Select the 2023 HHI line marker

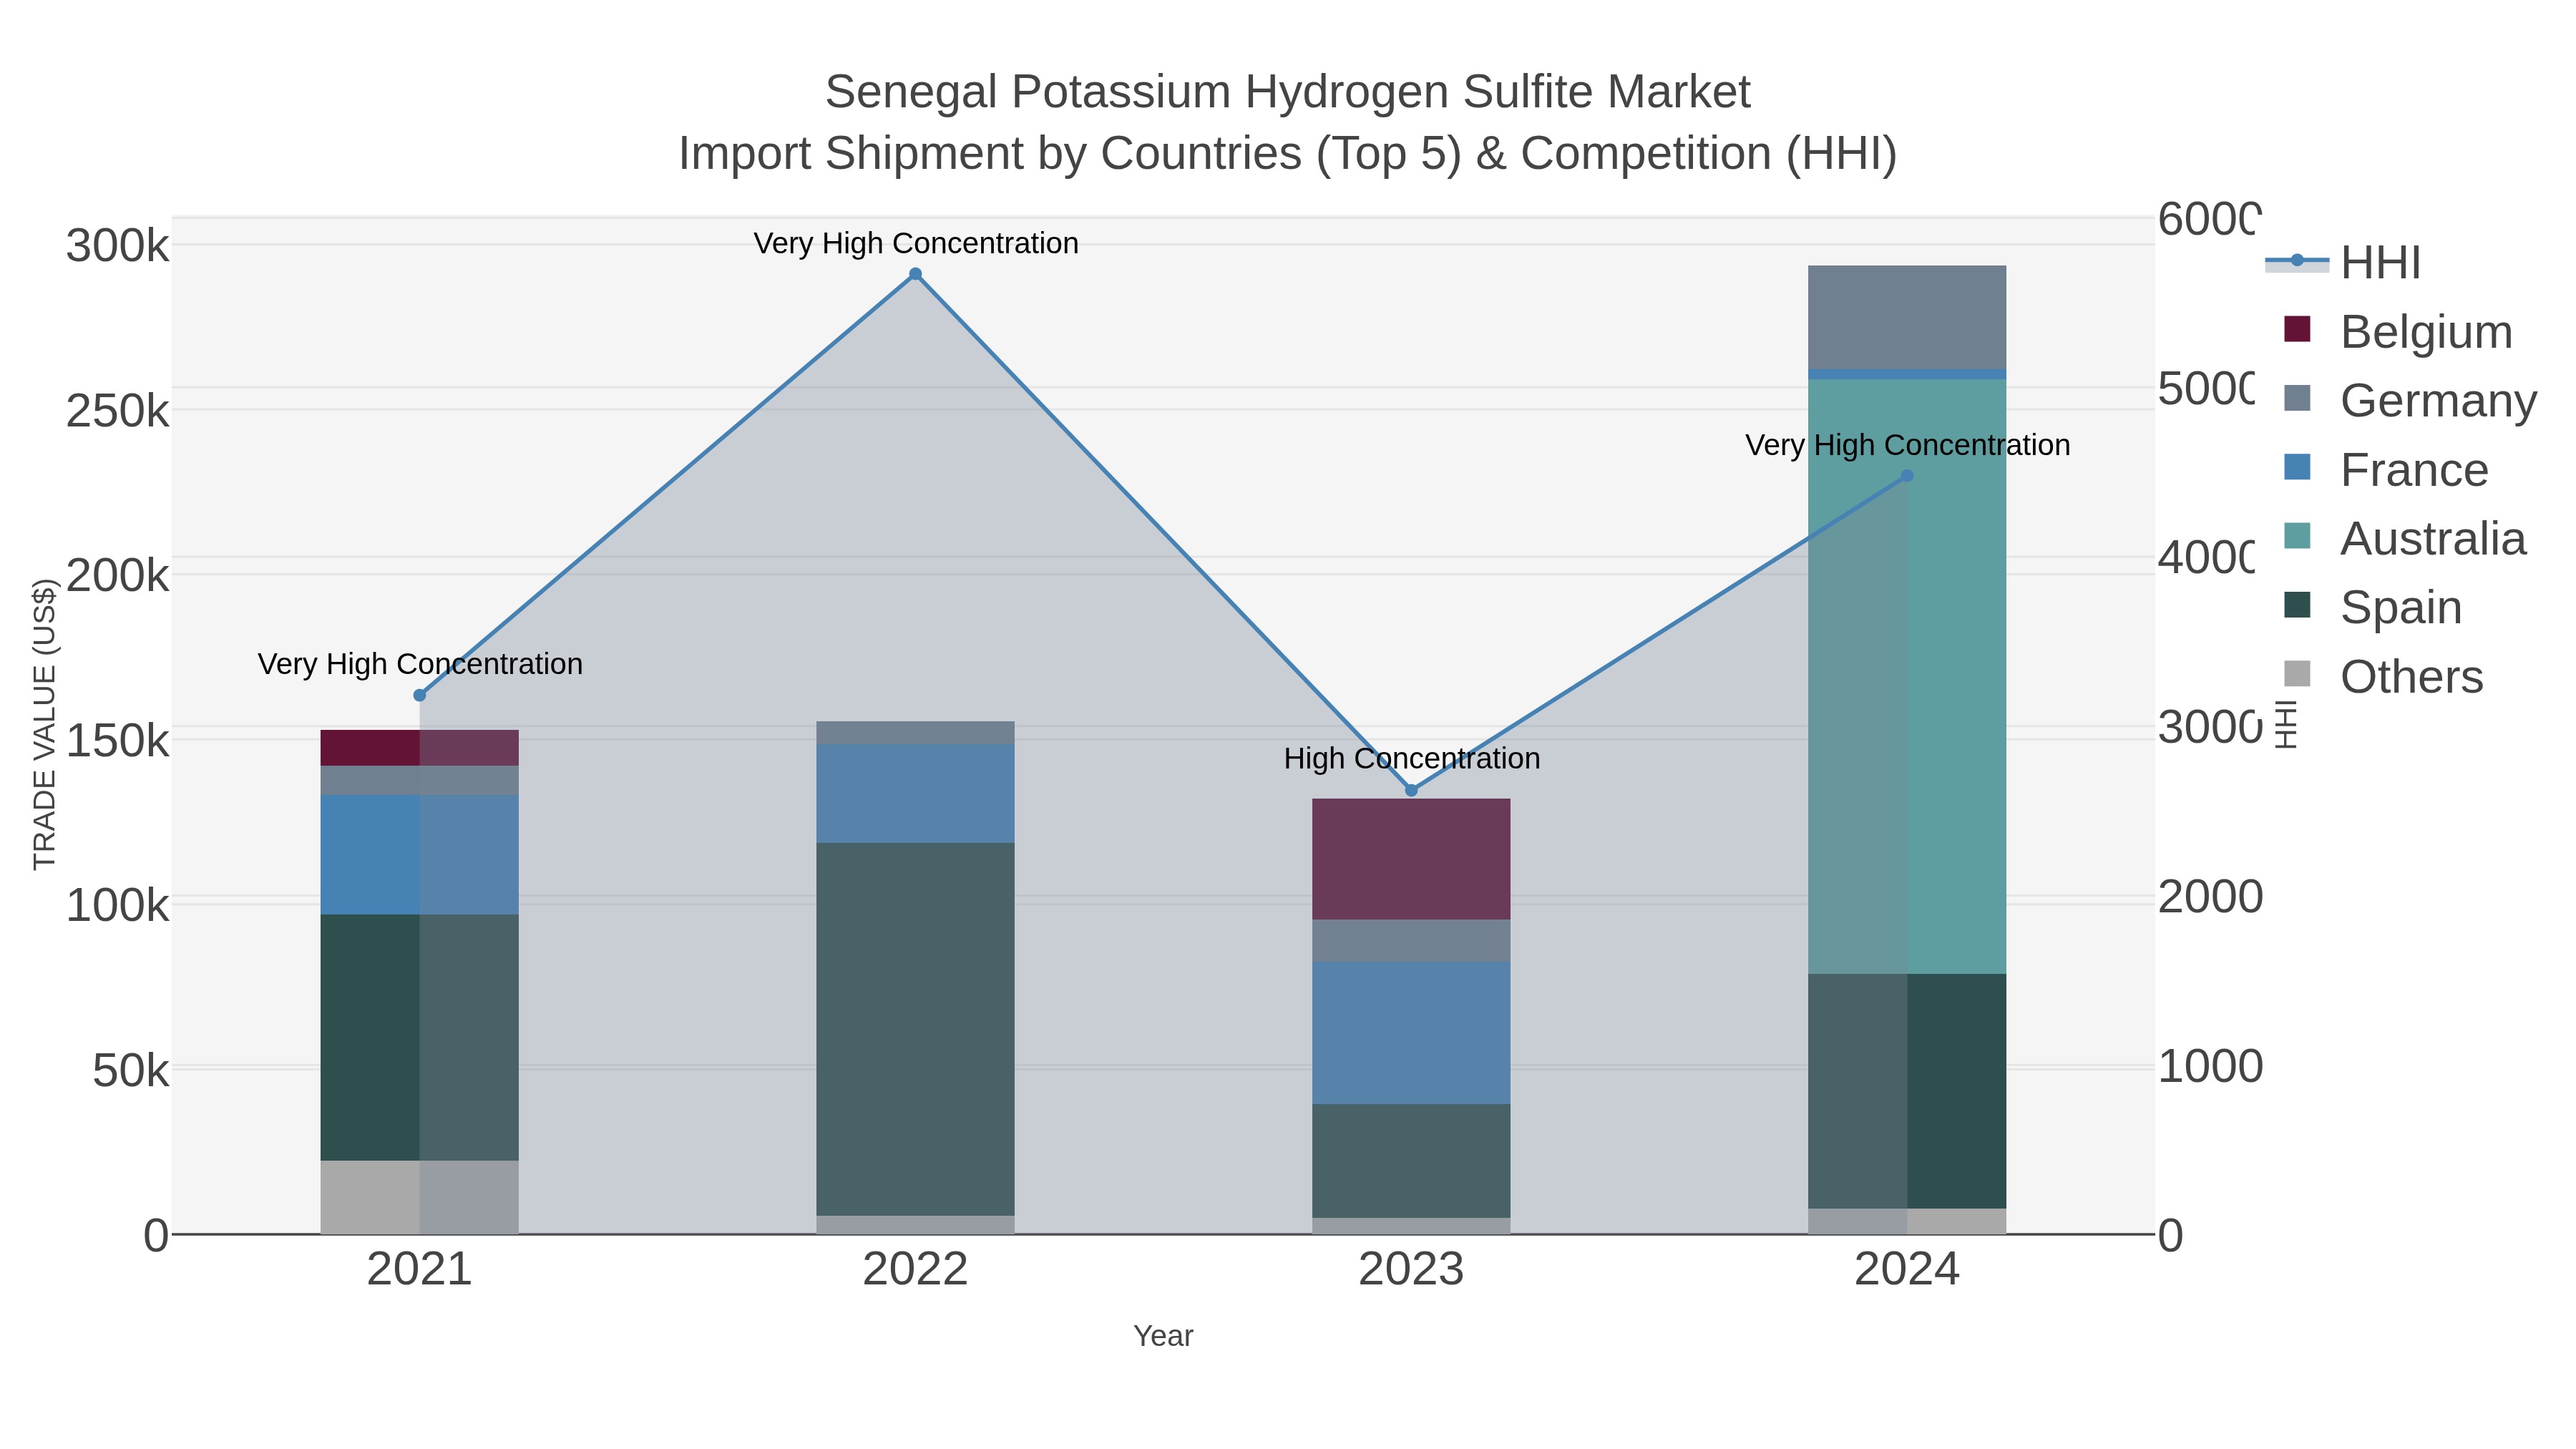click(x=1411, y=790)
